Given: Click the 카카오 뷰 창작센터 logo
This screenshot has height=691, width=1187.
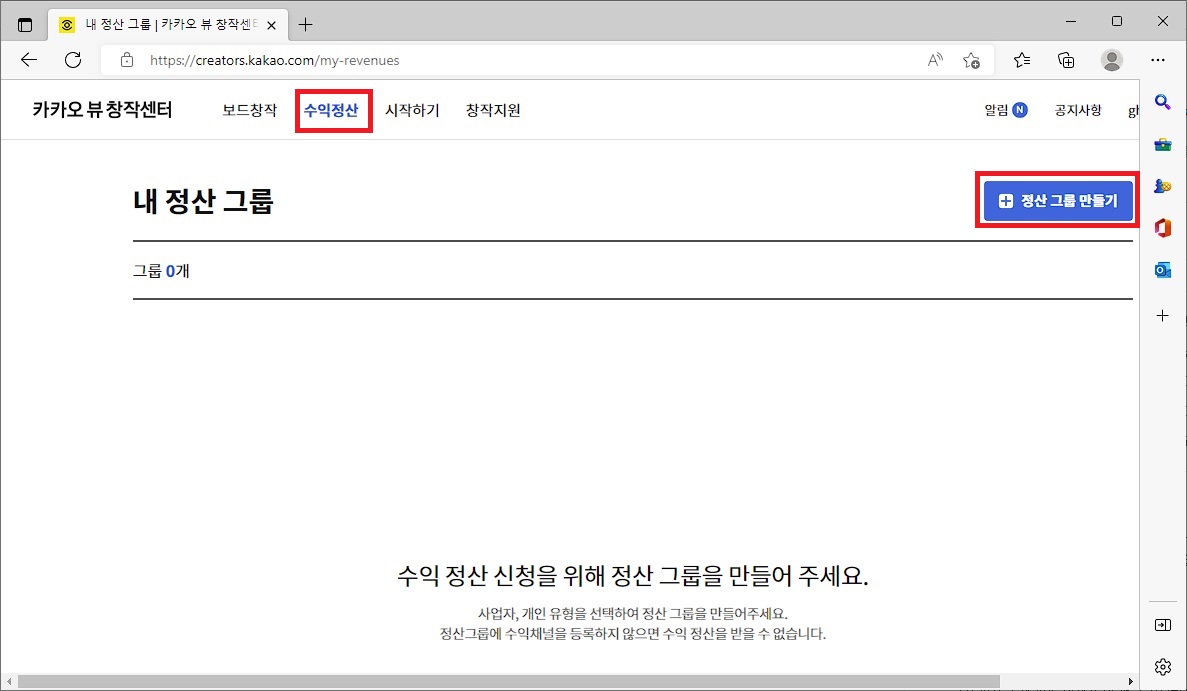Looking at the screenshot, I should [x=102, y=110].
